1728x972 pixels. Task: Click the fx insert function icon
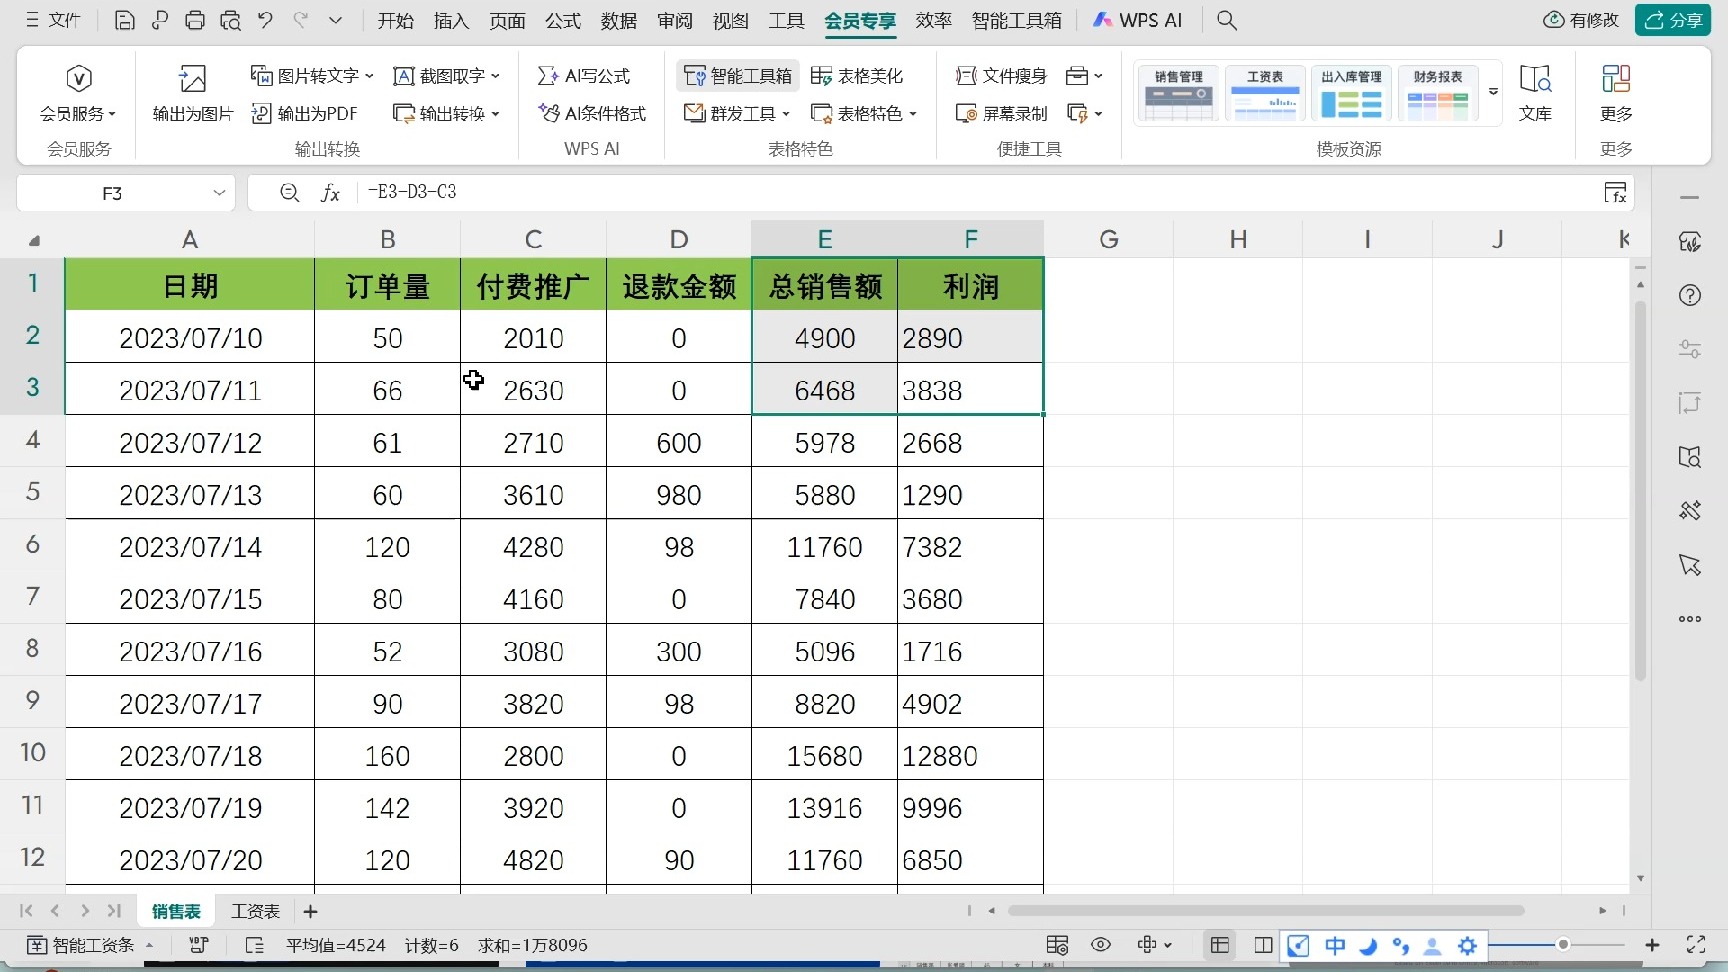pyautogui.click(x=330, y=193)
